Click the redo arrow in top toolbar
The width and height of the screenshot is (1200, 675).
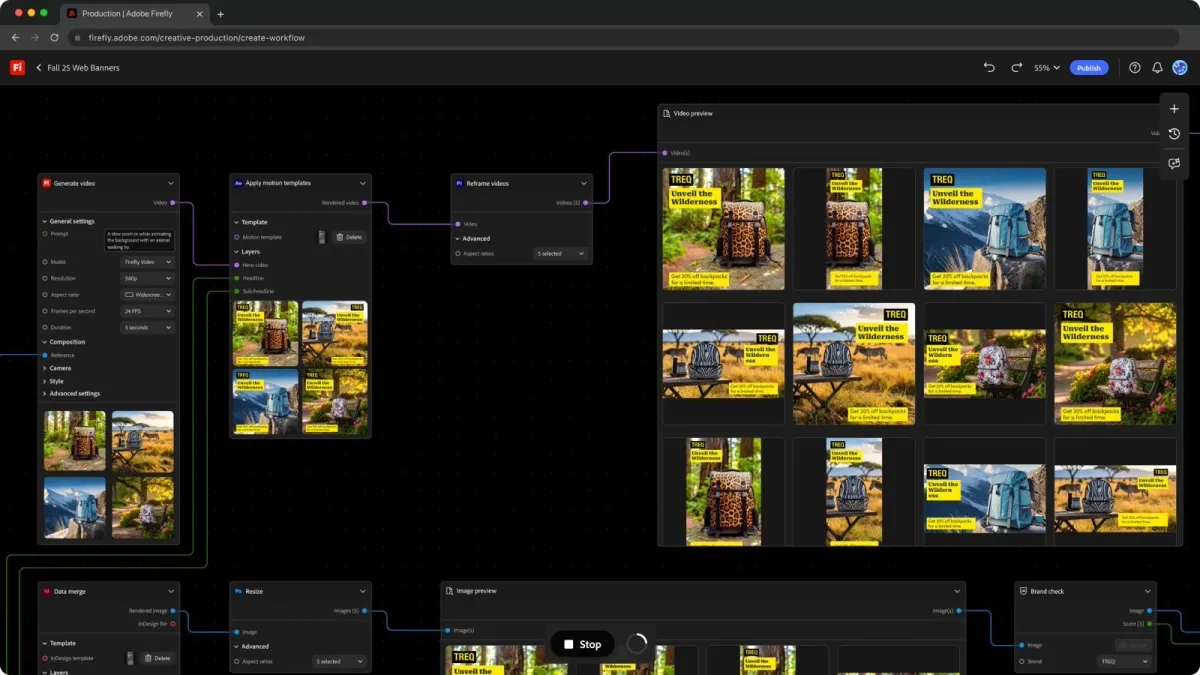click(1016, 68)
